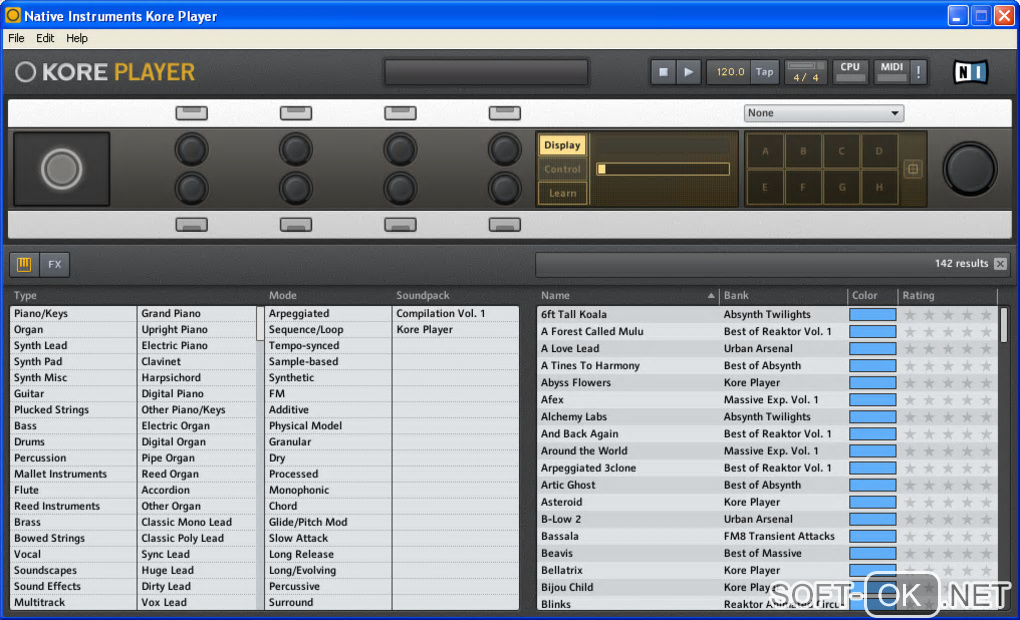The image size is (1020, 620).
Task: Click the second upper controller button
Action: click(296, 113)
